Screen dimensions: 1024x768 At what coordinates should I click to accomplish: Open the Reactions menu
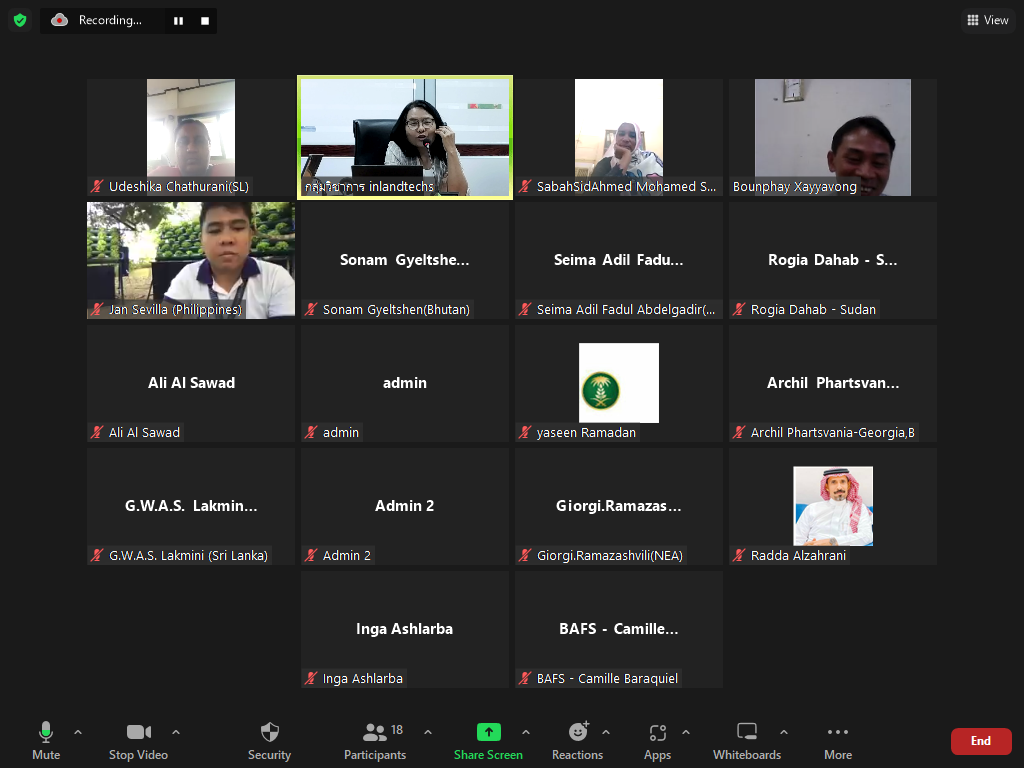577,741
